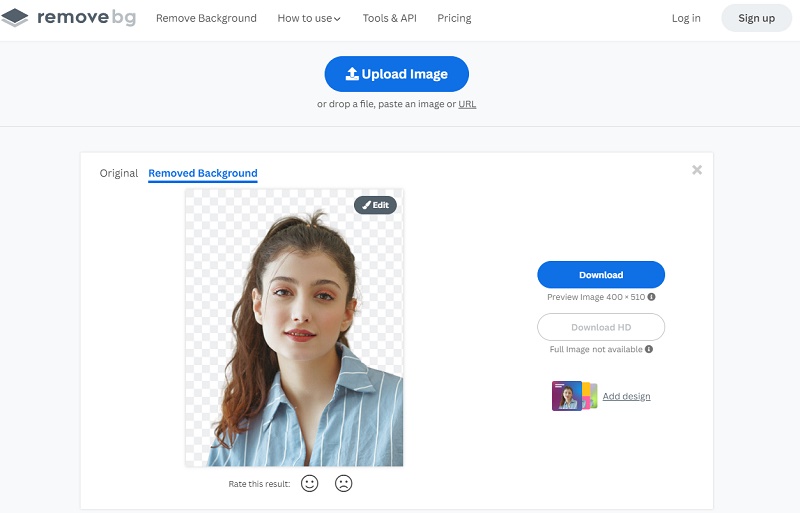Image resolution: width=800 pixels, height=513 pixels.
Task: Open the Remove Background nav link
Action: 206,18
